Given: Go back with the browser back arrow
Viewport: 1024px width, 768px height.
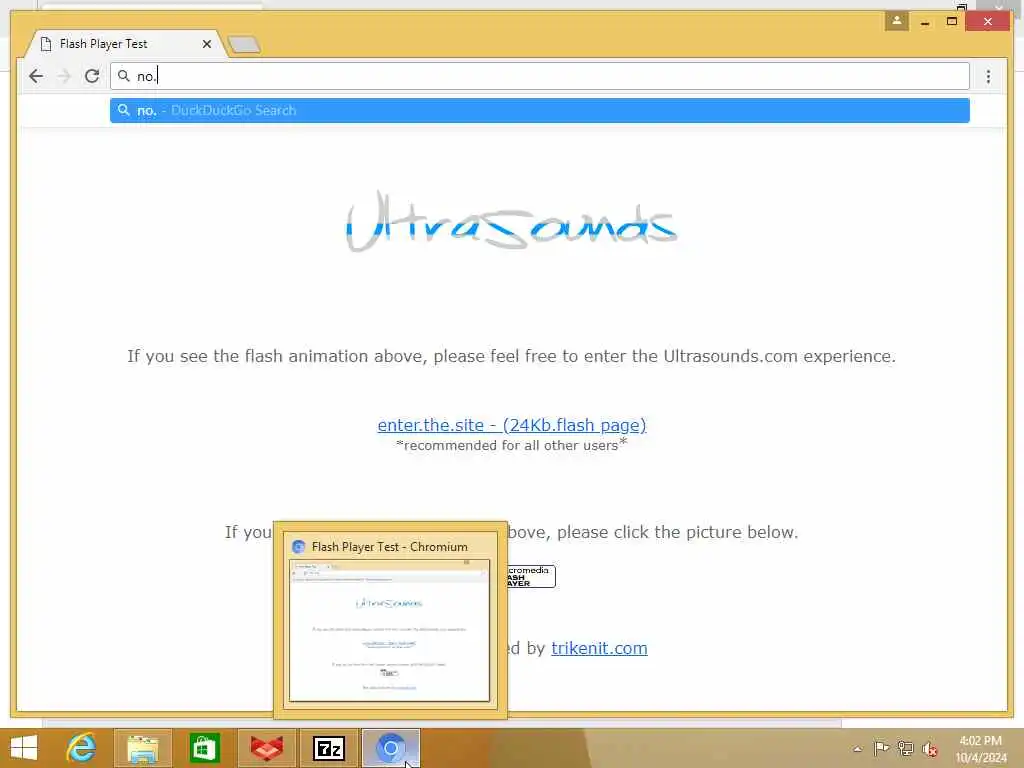Looking at the screenshot, I should coord(36,76).
